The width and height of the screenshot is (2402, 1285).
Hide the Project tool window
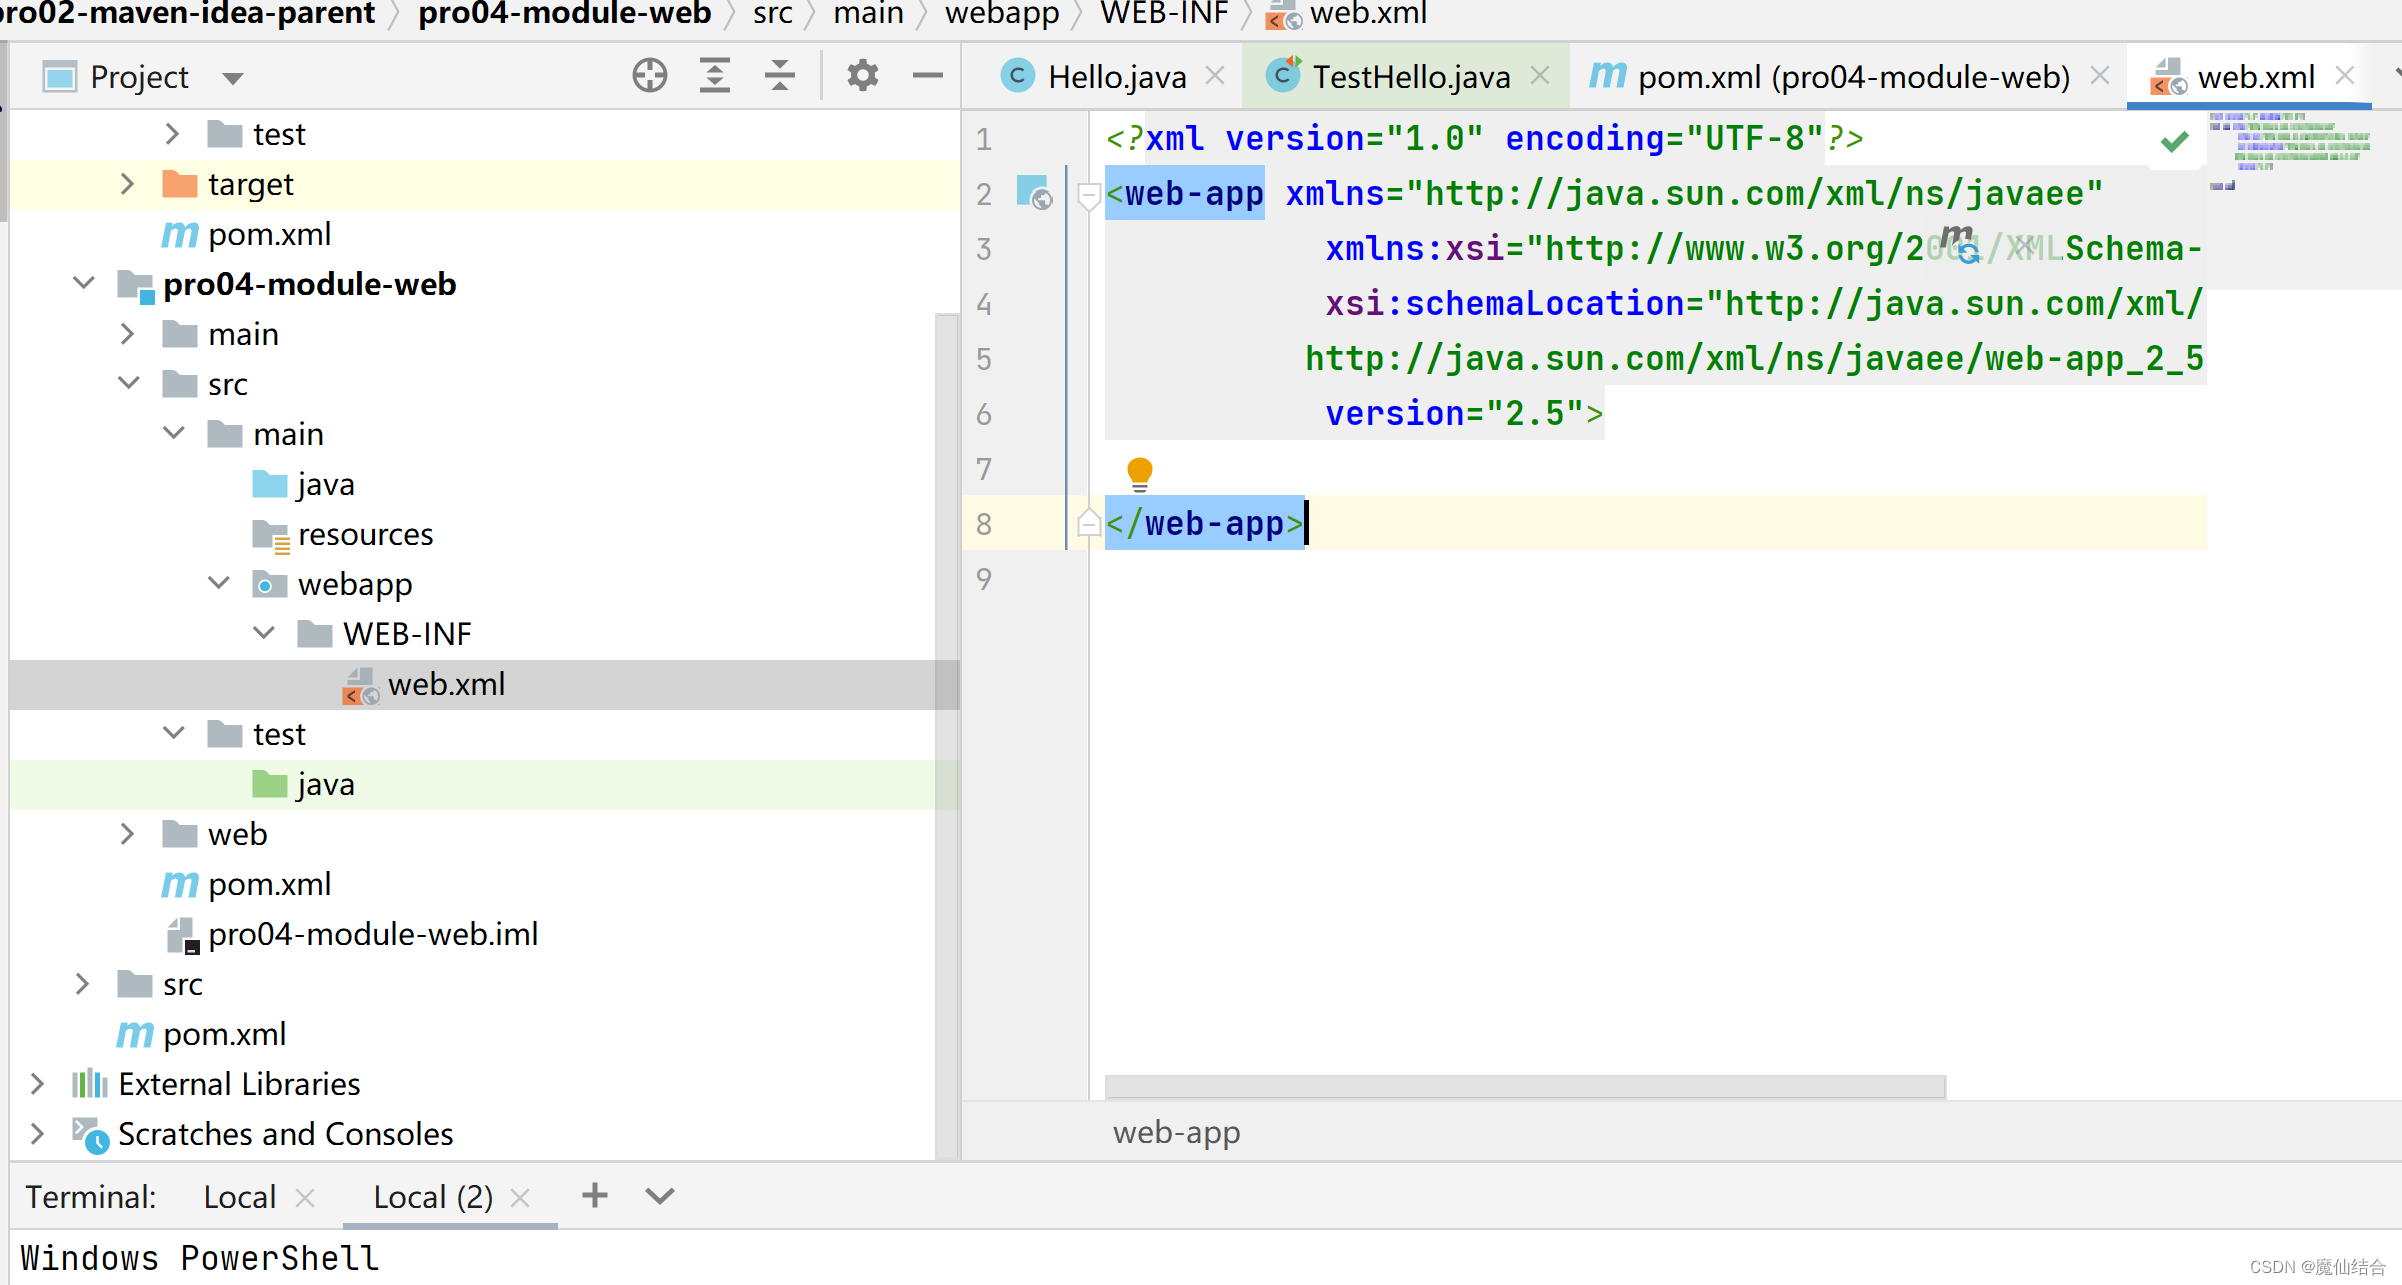coord(928,76)
